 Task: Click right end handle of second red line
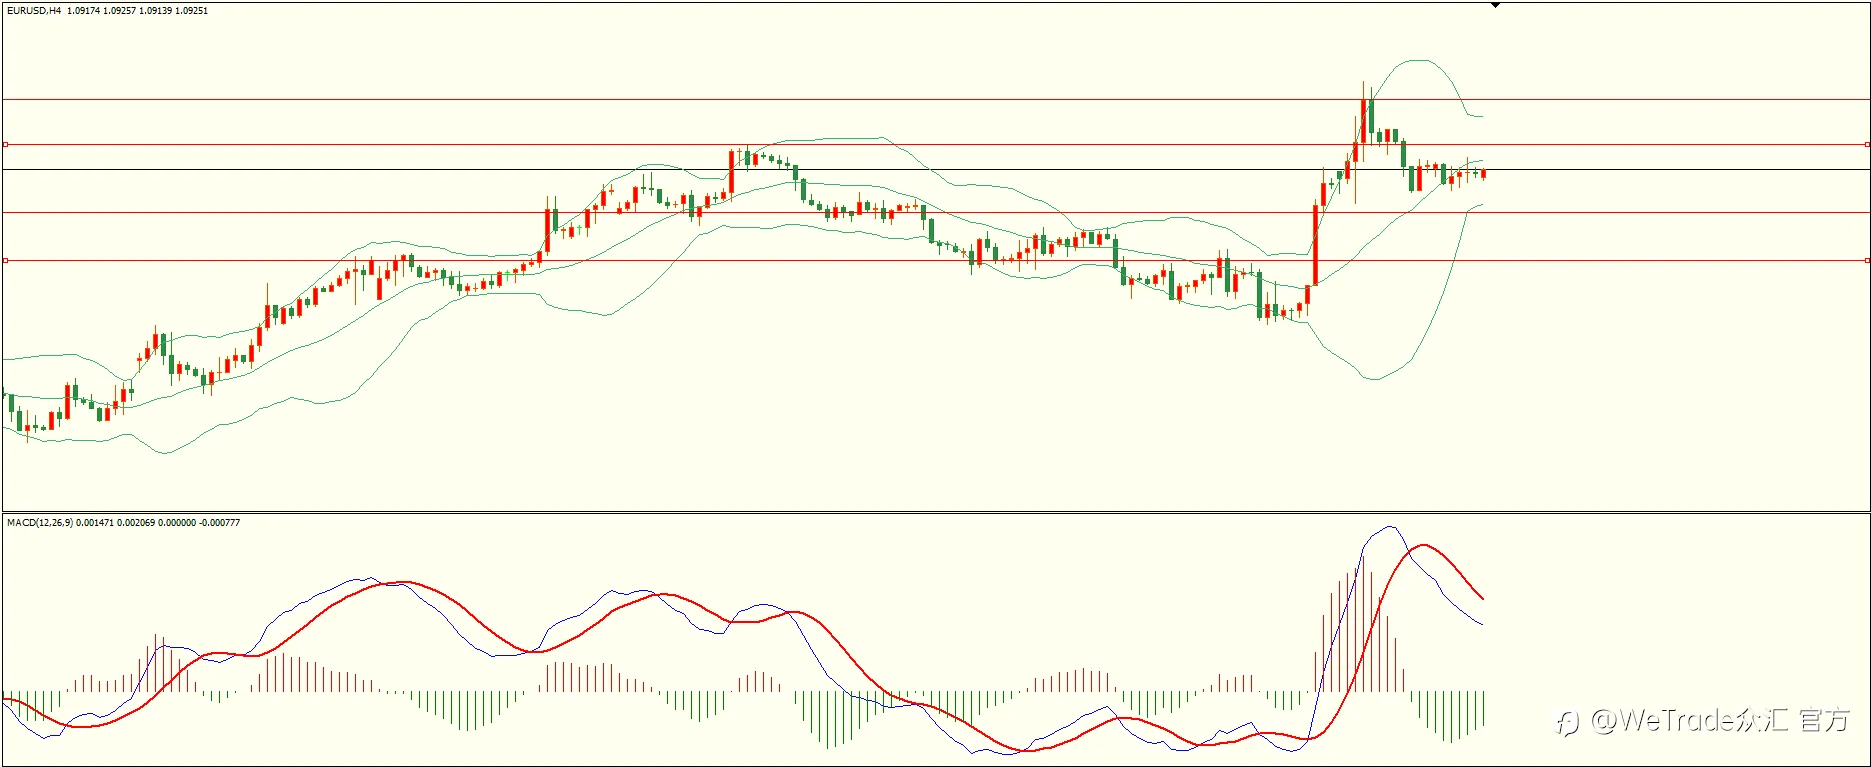[x=1867, y=144]
